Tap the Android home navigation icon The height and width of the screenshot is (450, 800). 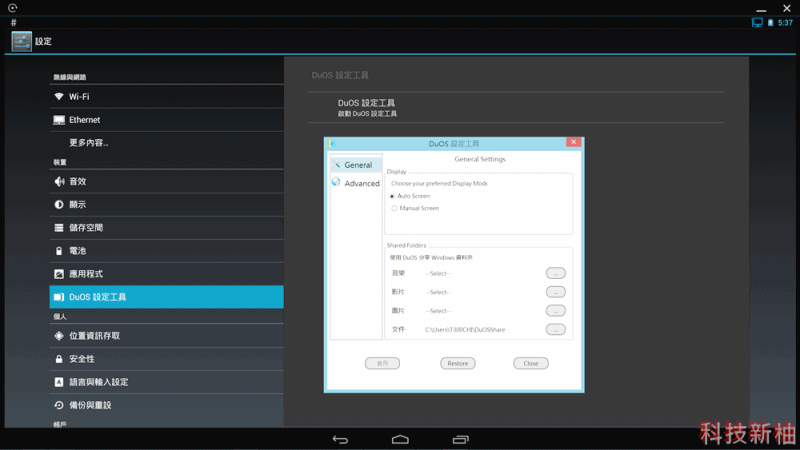point(400,439)
